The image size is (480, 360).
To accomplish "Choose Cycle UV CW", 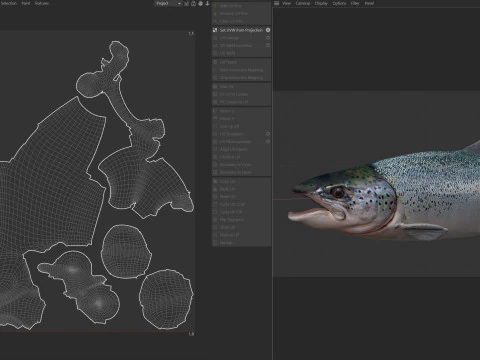I will tap(242, 212).
